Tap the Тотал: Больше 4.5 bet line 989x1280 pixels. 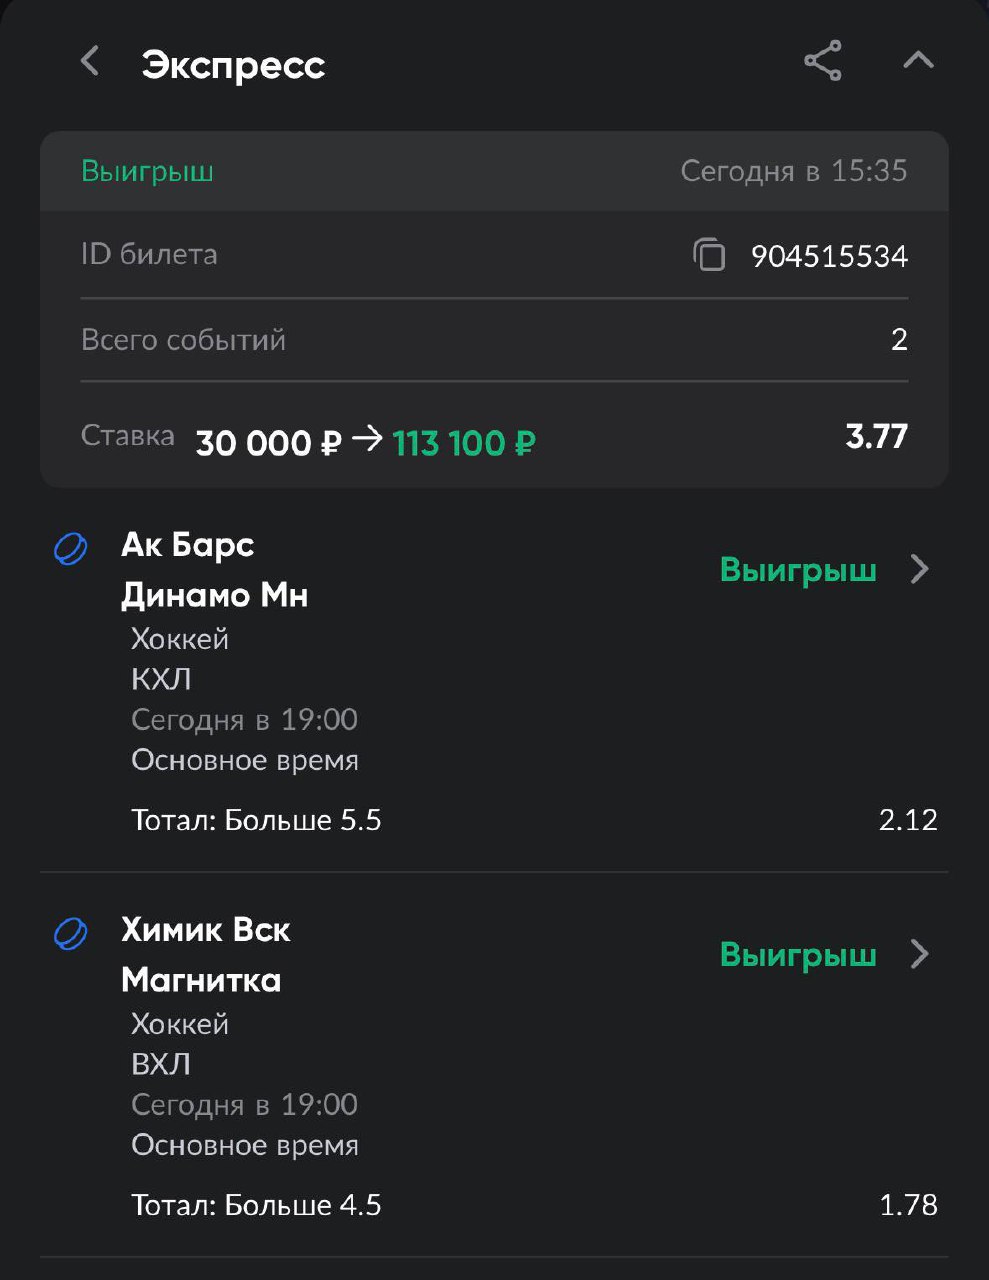pos(257,1205)
